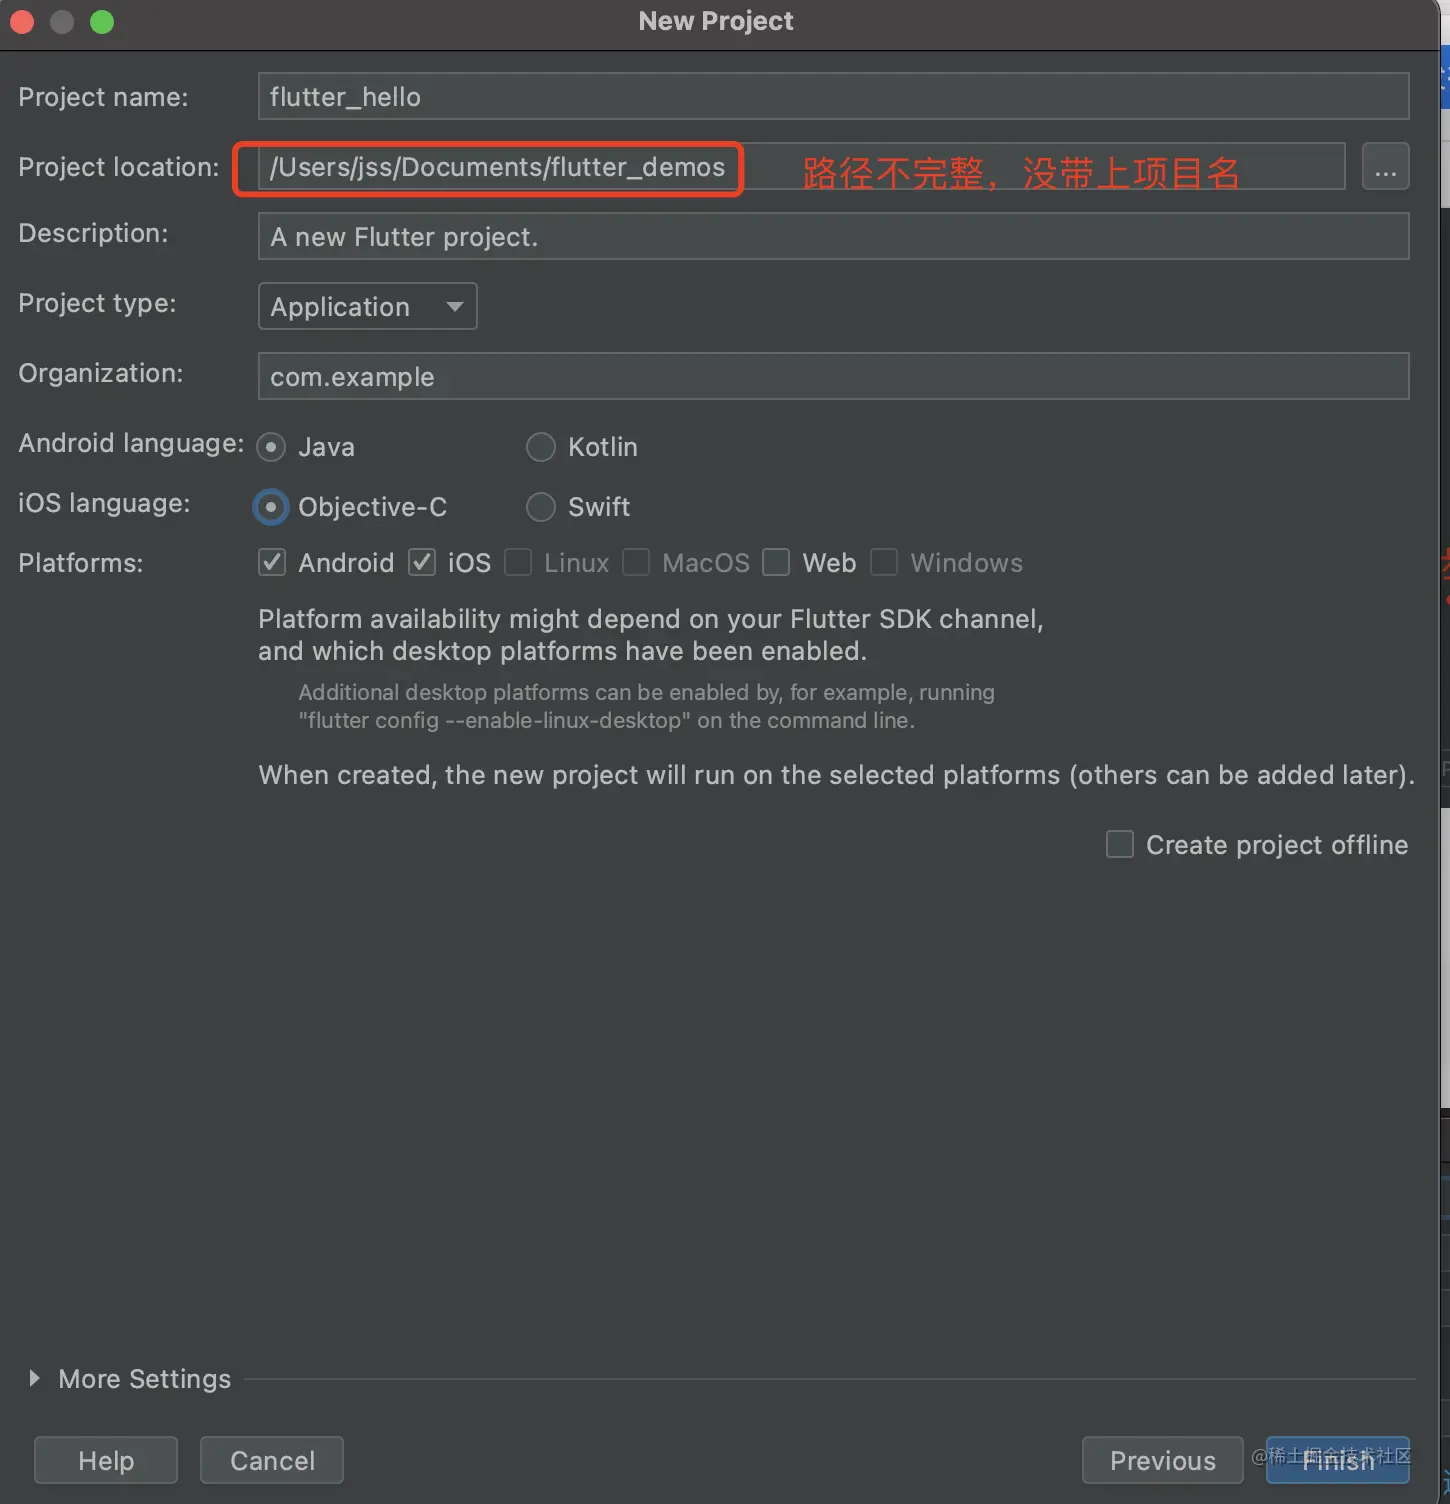Click the Description text field

[x=833, y=237]
